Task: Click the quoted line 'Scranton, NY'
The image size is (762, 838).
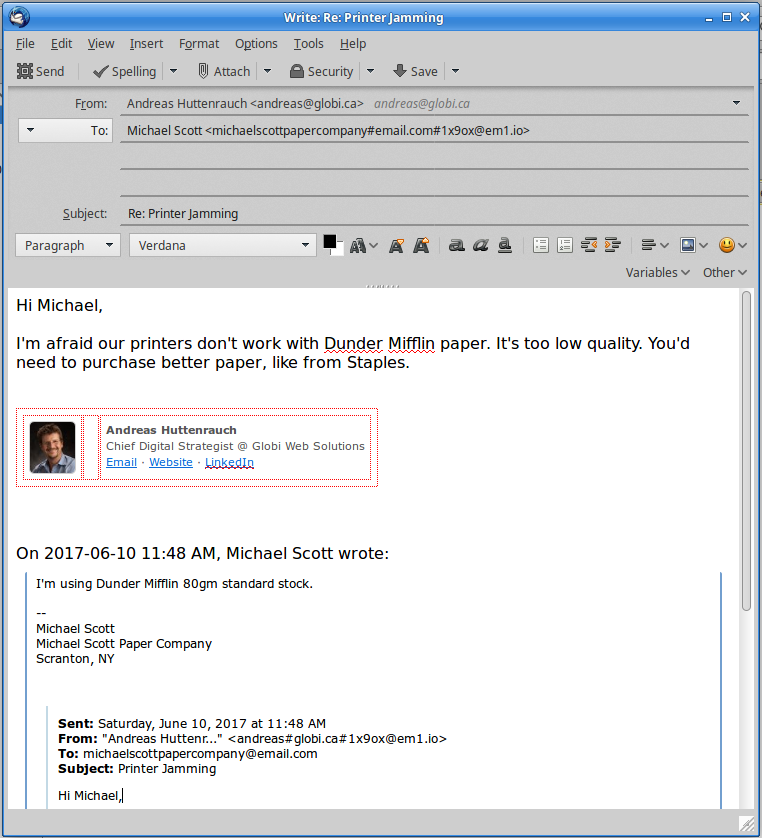Action: pos(75,658)
